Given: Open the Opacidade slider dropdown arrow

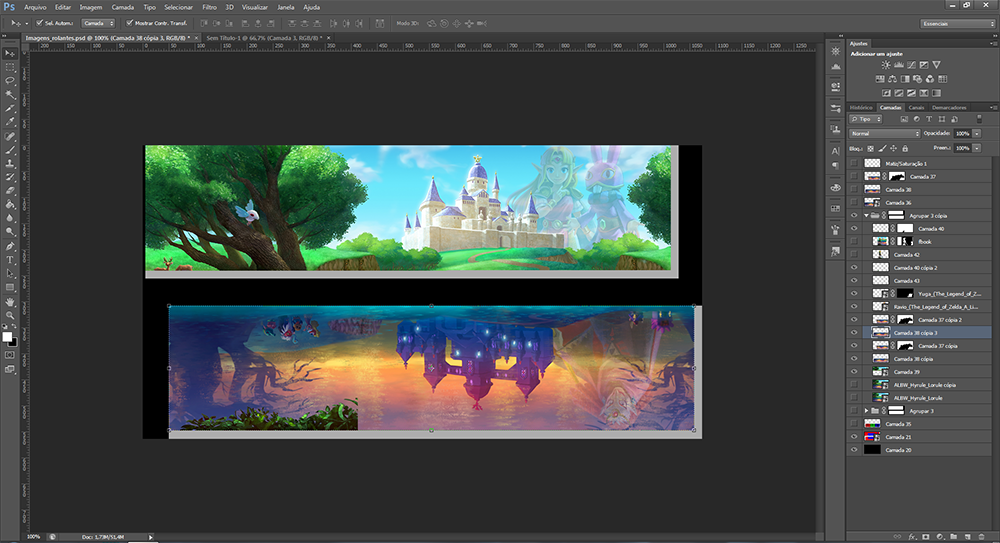Looking at the screenshot, I should pyautogui.click(x=976, y=133).
